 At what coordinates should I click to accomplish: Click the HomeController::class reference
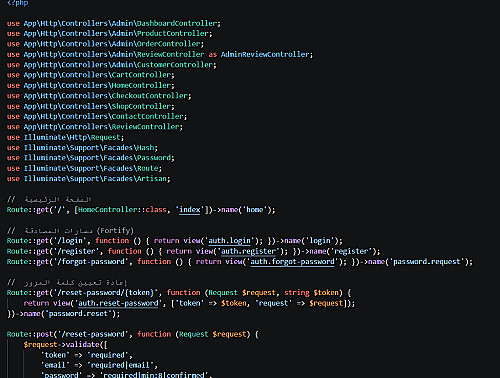122,210
